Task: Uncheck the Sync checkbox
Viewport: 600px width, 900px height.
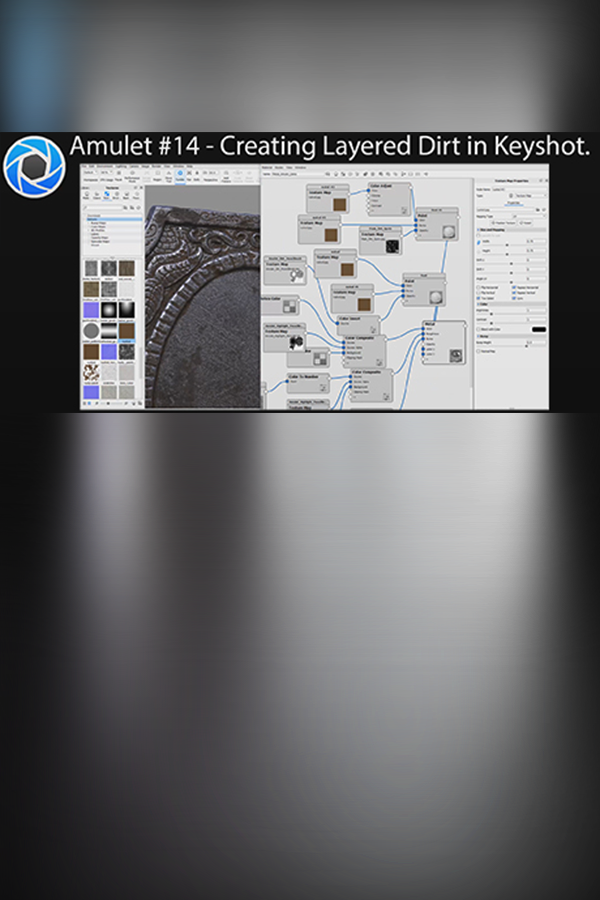Action: click(x=514, y=298)
